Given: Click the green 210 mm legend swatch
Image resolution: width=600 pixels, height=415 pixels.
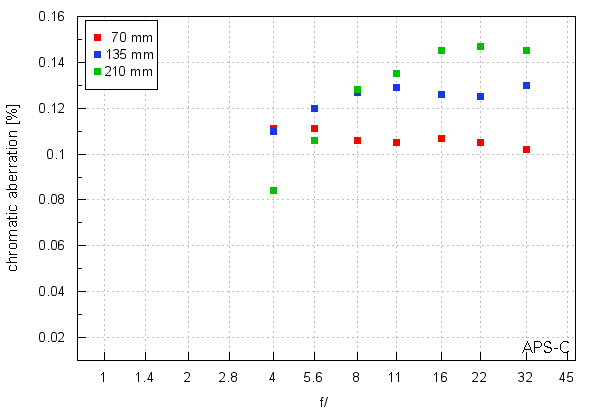Looking at the screenshot, I should click(x=97, y=71).
